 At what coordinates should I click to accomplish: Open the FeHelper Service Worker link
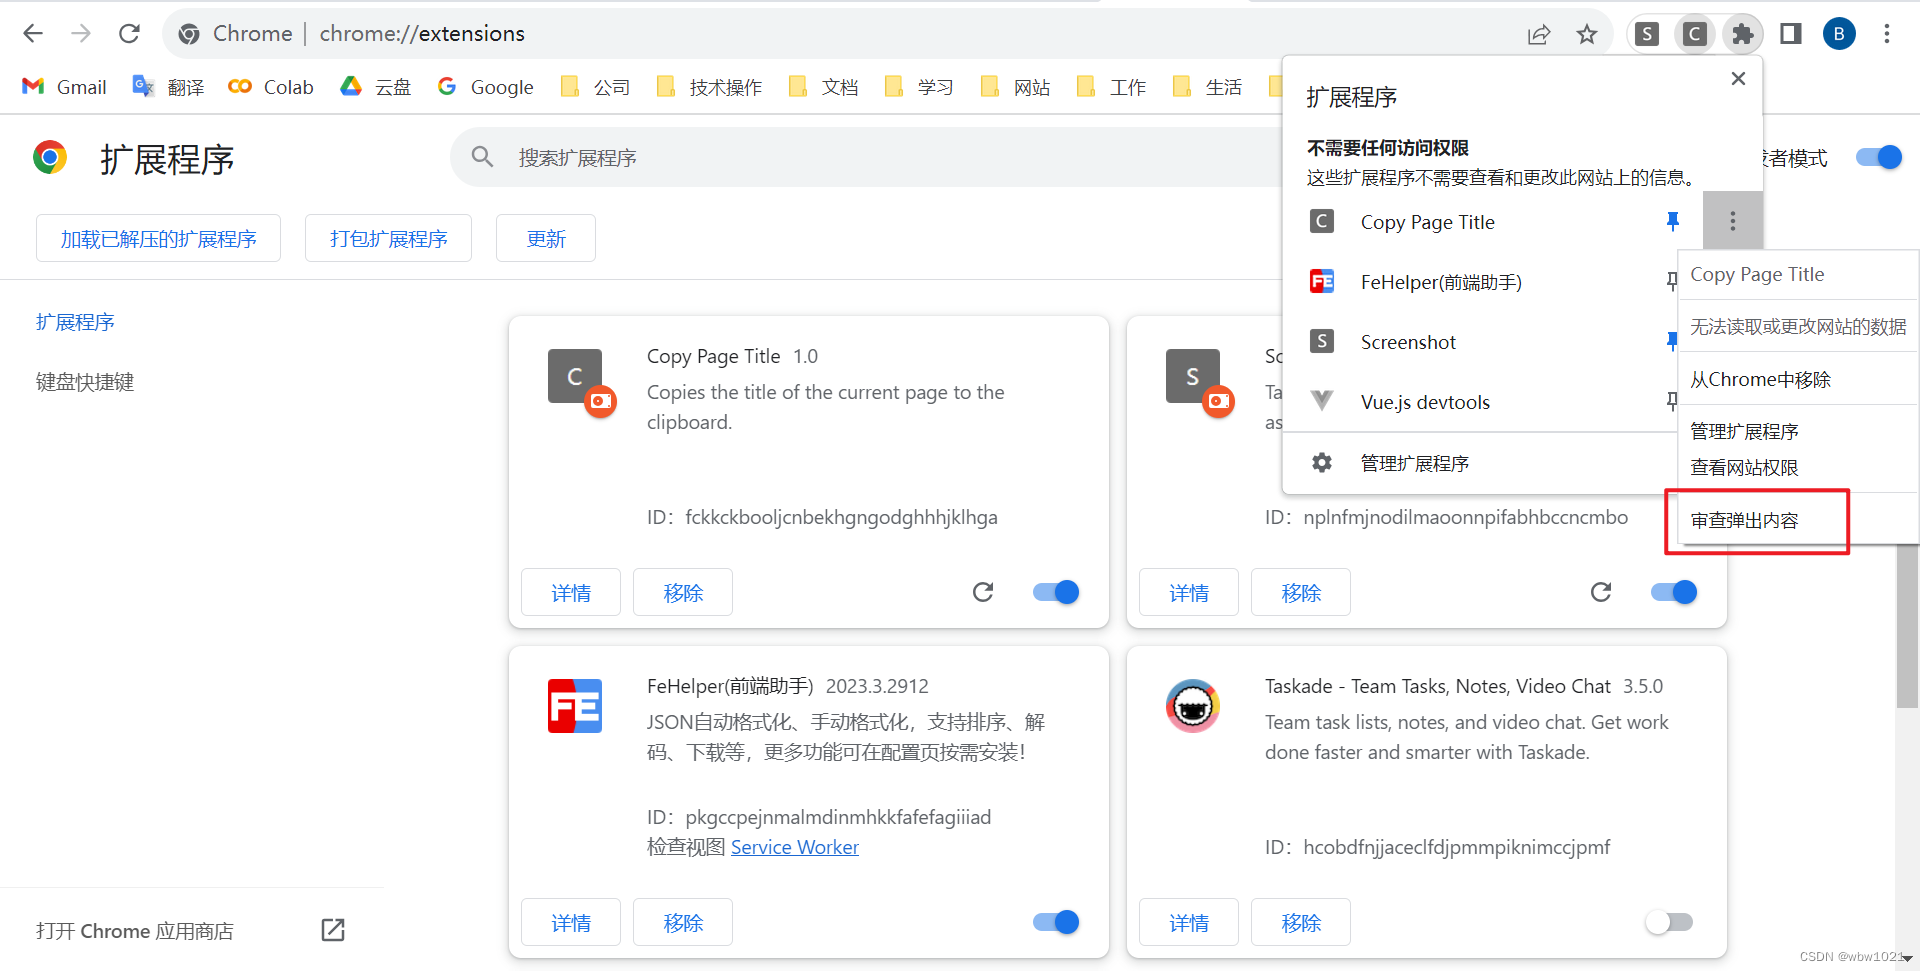click(x=795, y=847)
